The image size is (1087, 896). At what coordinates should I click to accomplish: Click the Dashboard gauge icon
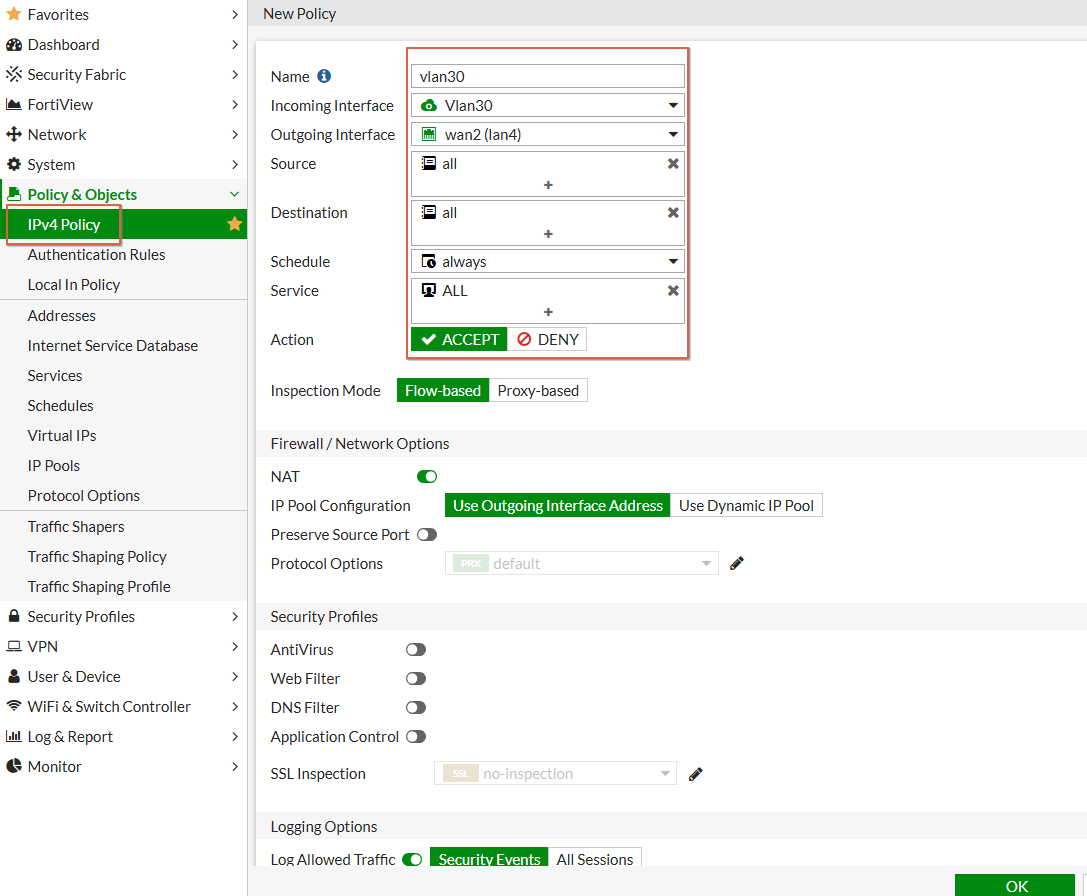(x=13, y=44)
